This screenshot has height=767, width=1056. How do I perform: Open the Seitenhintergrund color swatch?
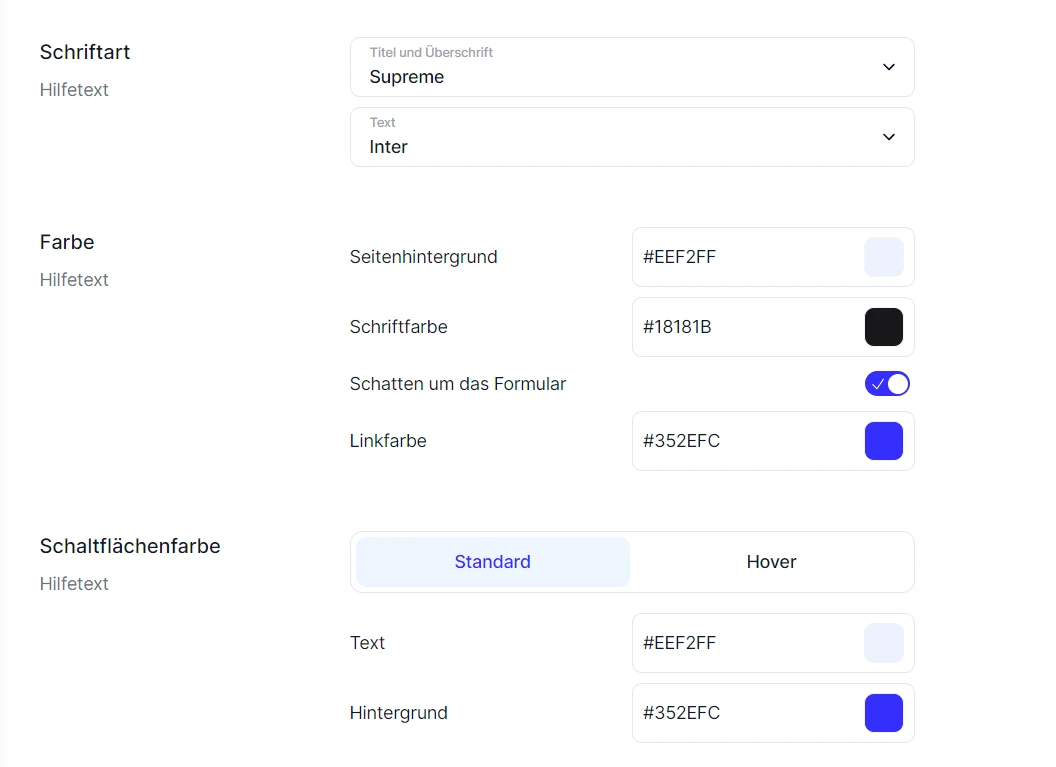point(884,257)
